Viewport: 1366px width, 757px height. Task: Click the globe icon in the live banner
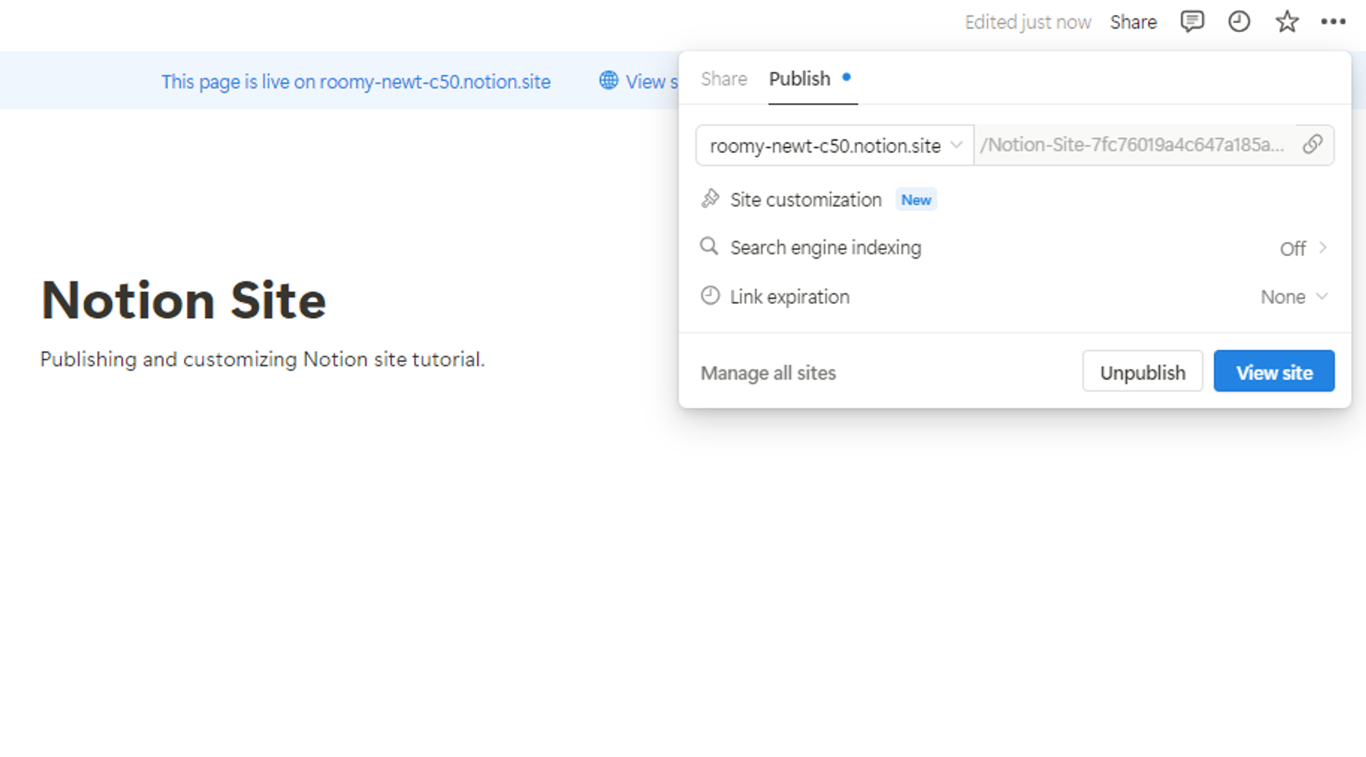tap(608, 81)
